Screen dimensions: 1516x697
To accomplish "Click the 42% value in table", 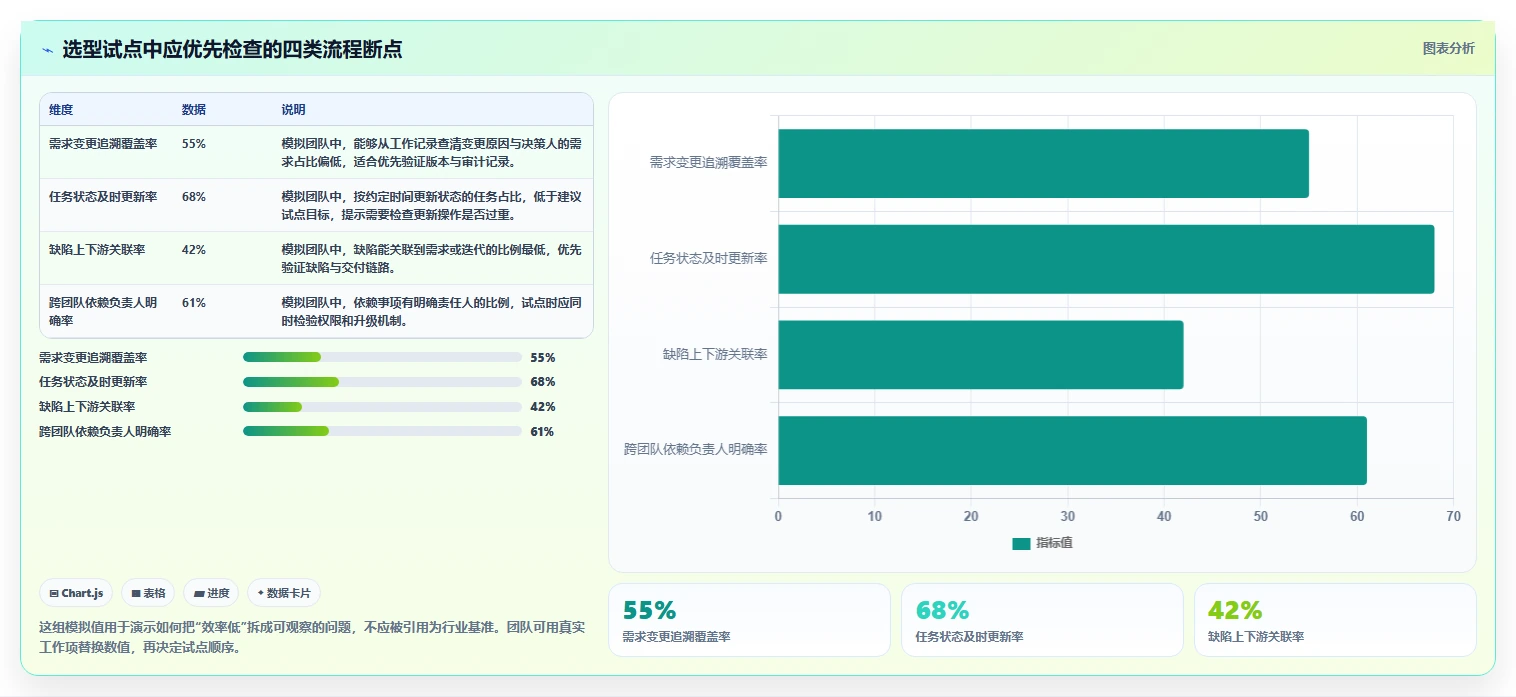I will click(x=194, y=250).
